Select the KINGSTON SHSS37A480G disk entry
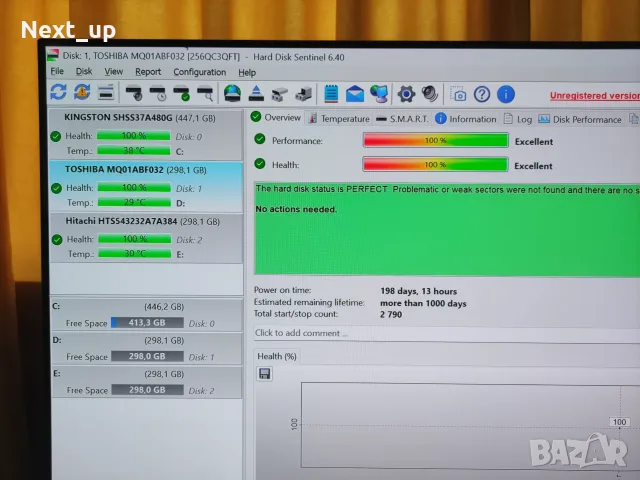 click(146, 134)
